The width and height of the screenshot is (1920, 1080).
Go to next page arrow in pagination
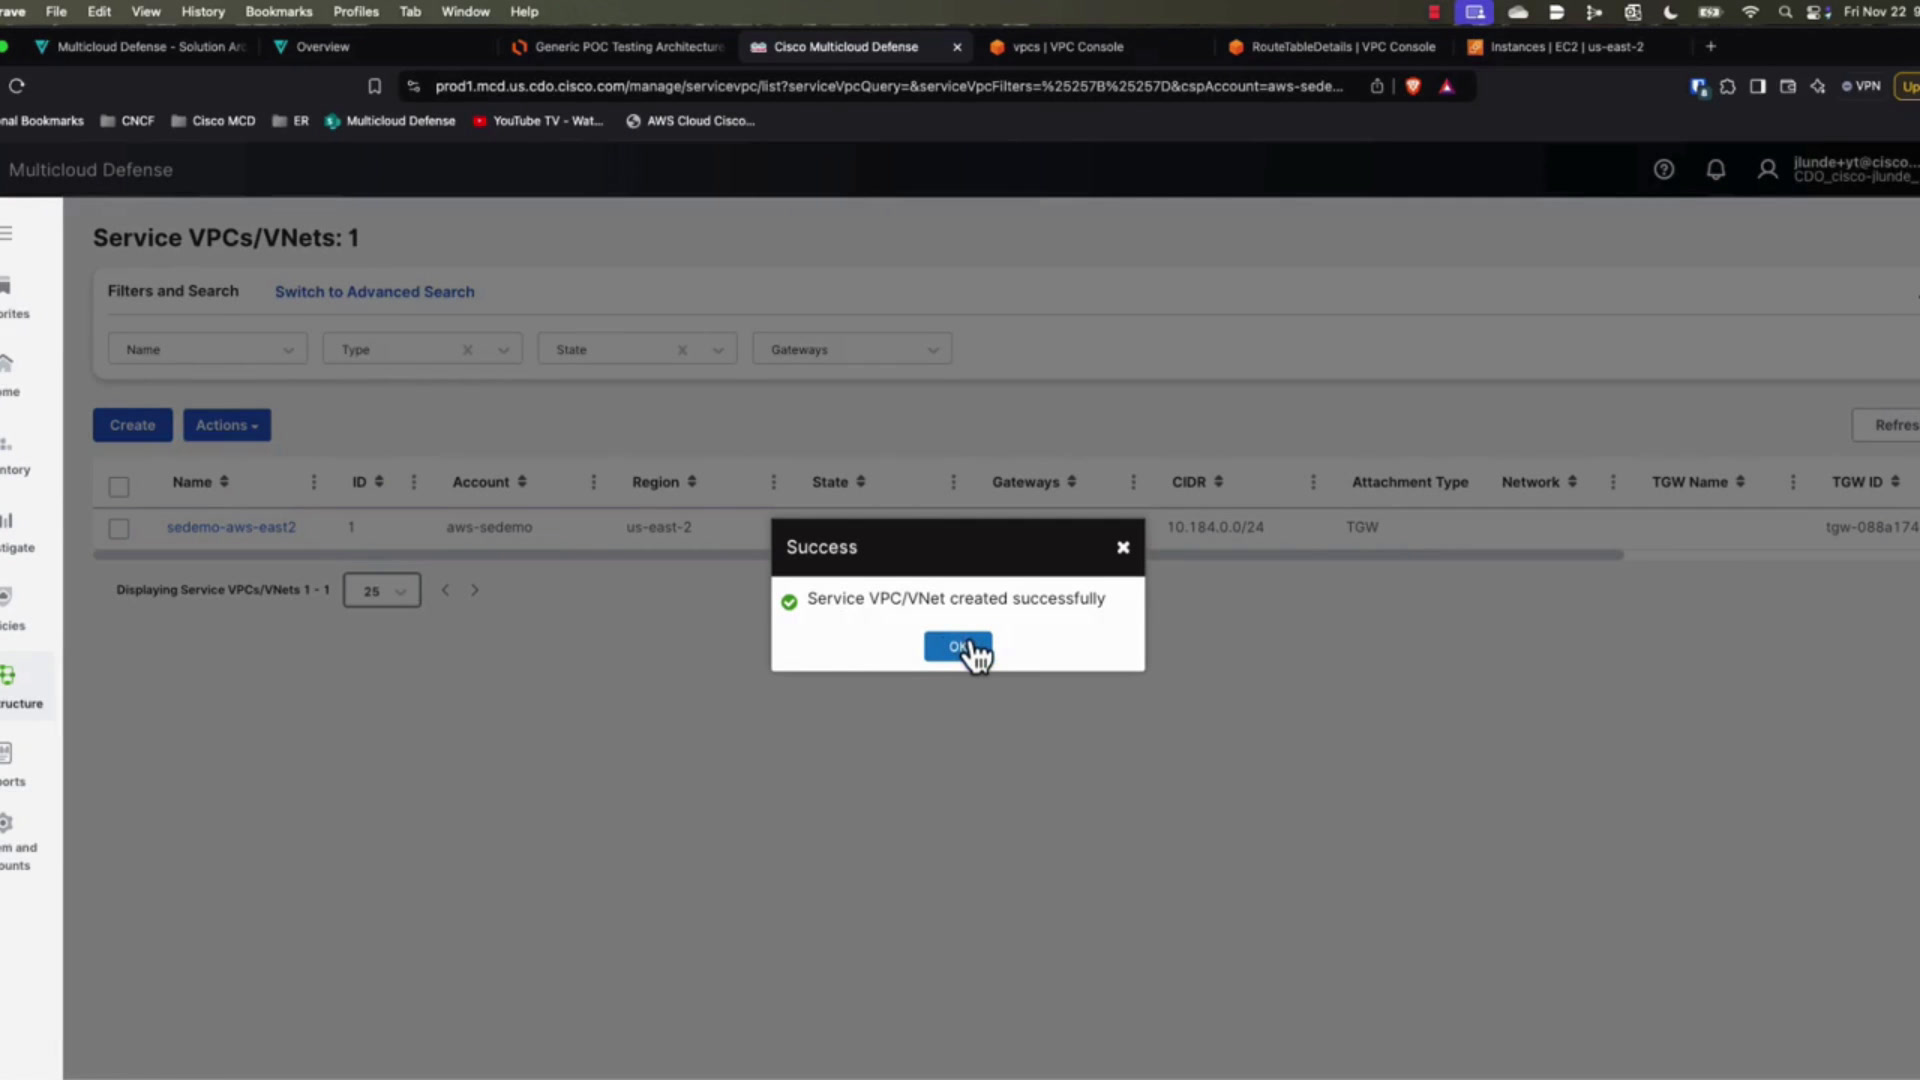point(475,590)
